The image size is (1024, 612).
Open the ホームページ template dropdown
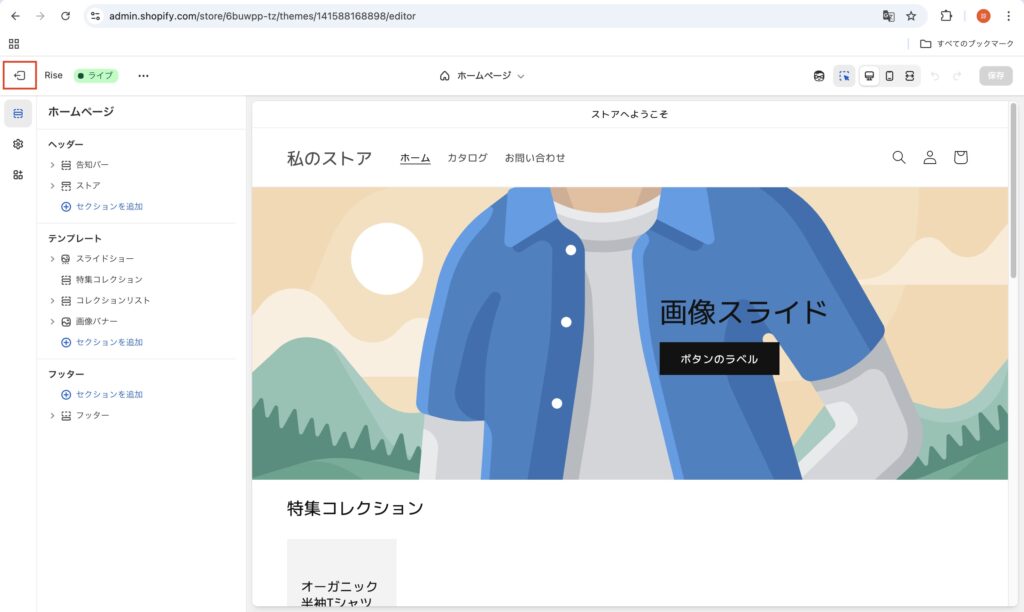pyautogui.click(x=482, y=76)
